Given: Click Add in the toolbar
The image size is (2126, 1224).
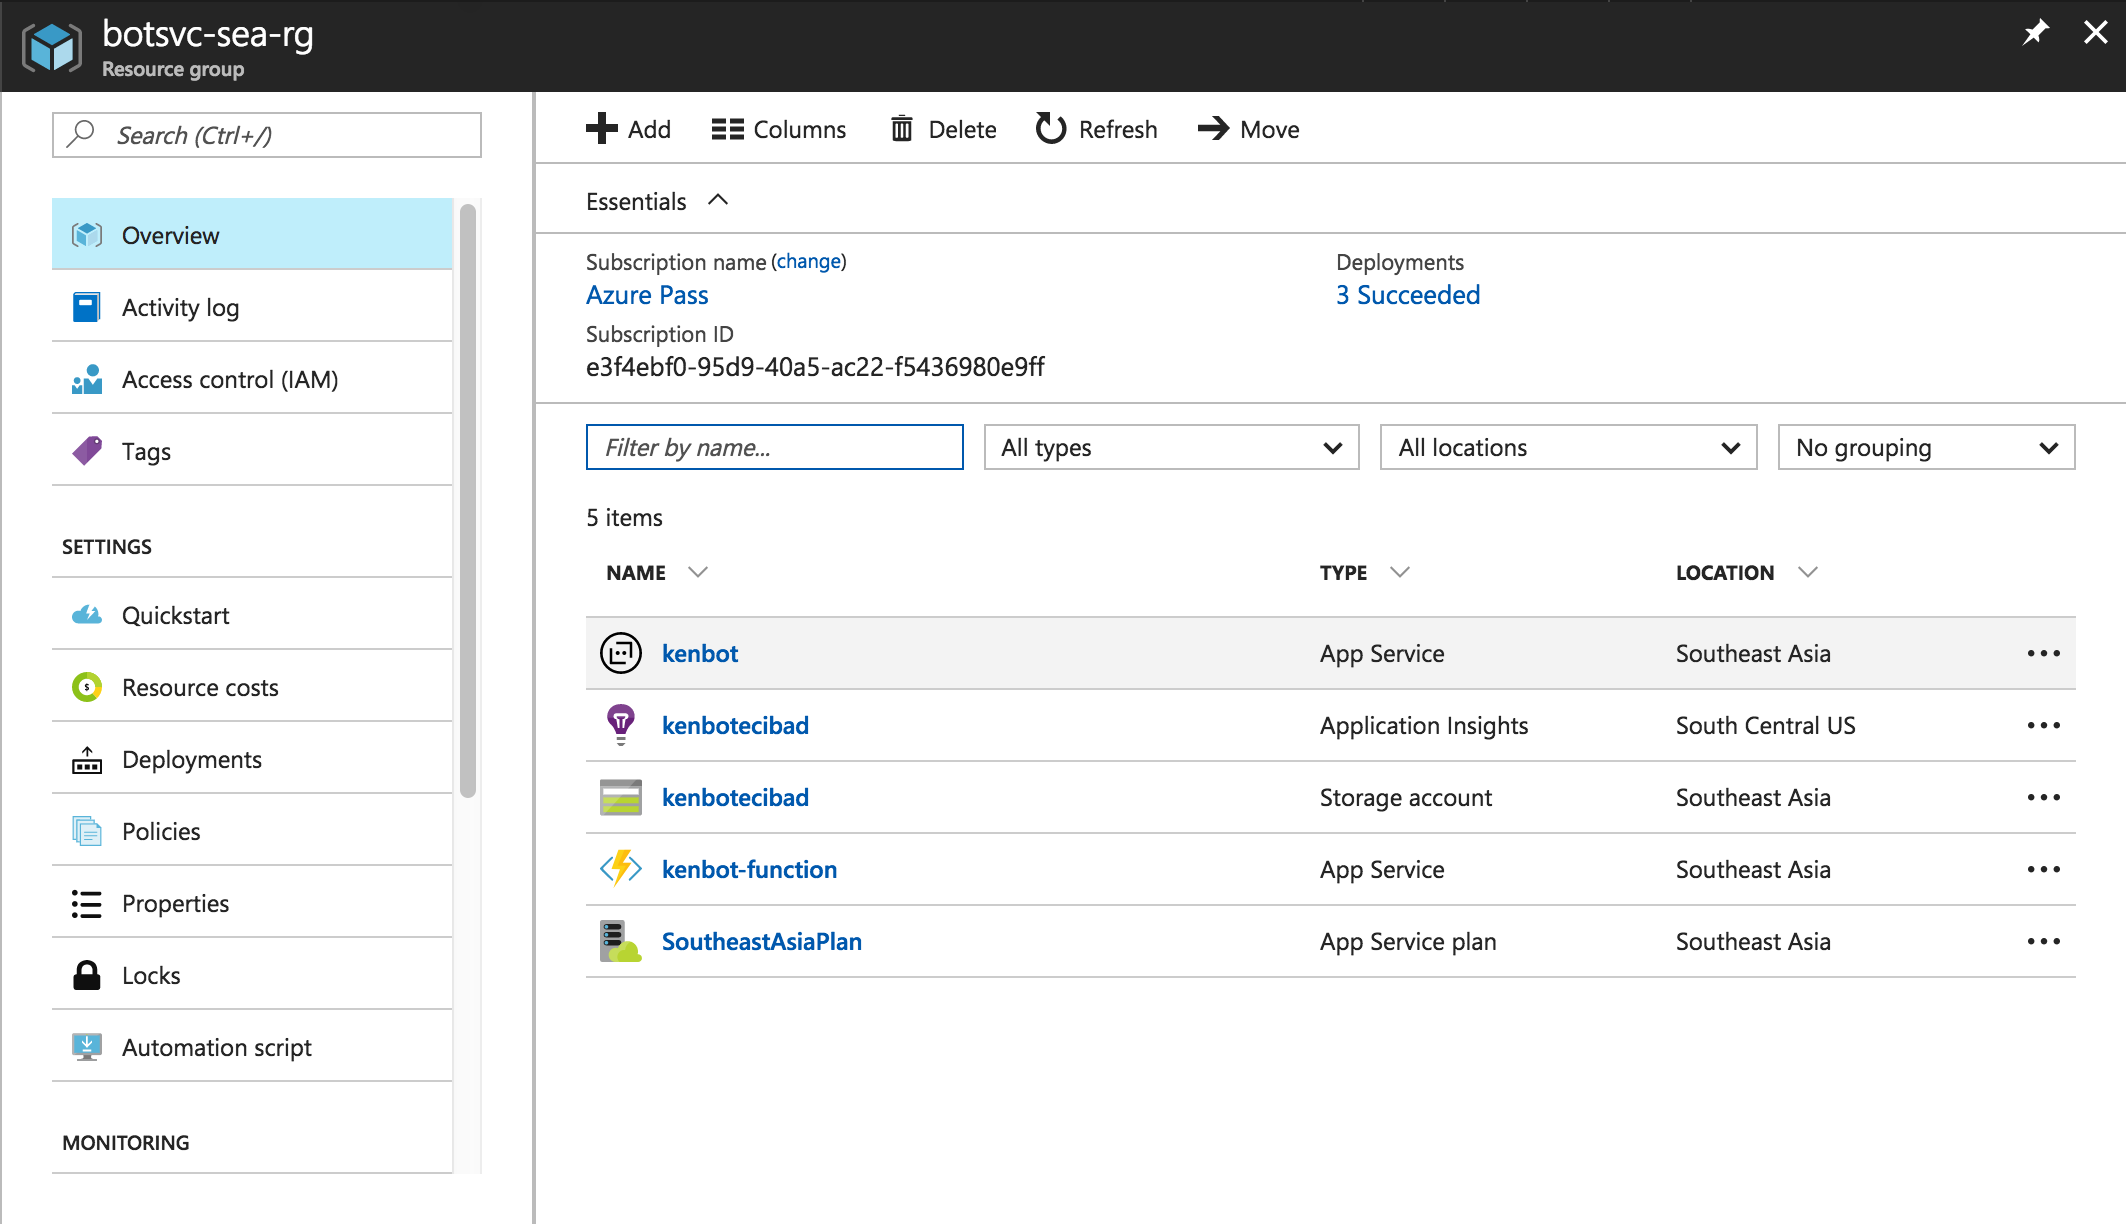Looking at the screenshot, I should pos(628,129).
